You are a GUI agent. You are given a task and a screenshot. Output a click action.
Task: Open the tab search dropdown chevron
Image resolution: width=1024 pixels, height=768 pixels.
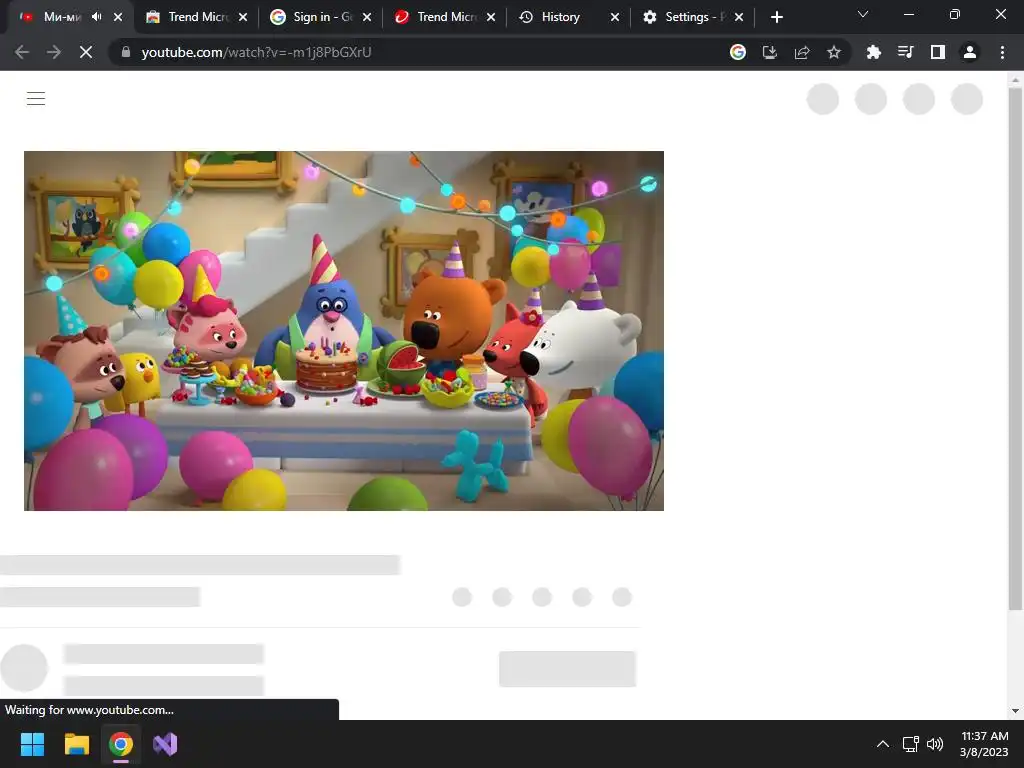pyautogui.click(x=863, y=14)
